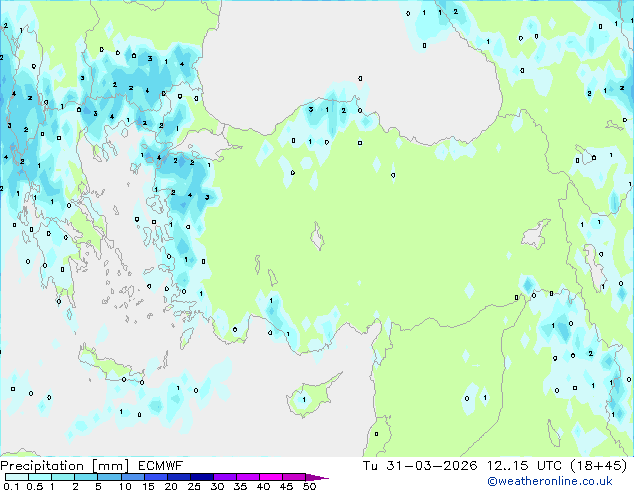Click the "Precipitation [mm]" title text
The height and width of the screenshot is (490, 634).
click(65, 466)
